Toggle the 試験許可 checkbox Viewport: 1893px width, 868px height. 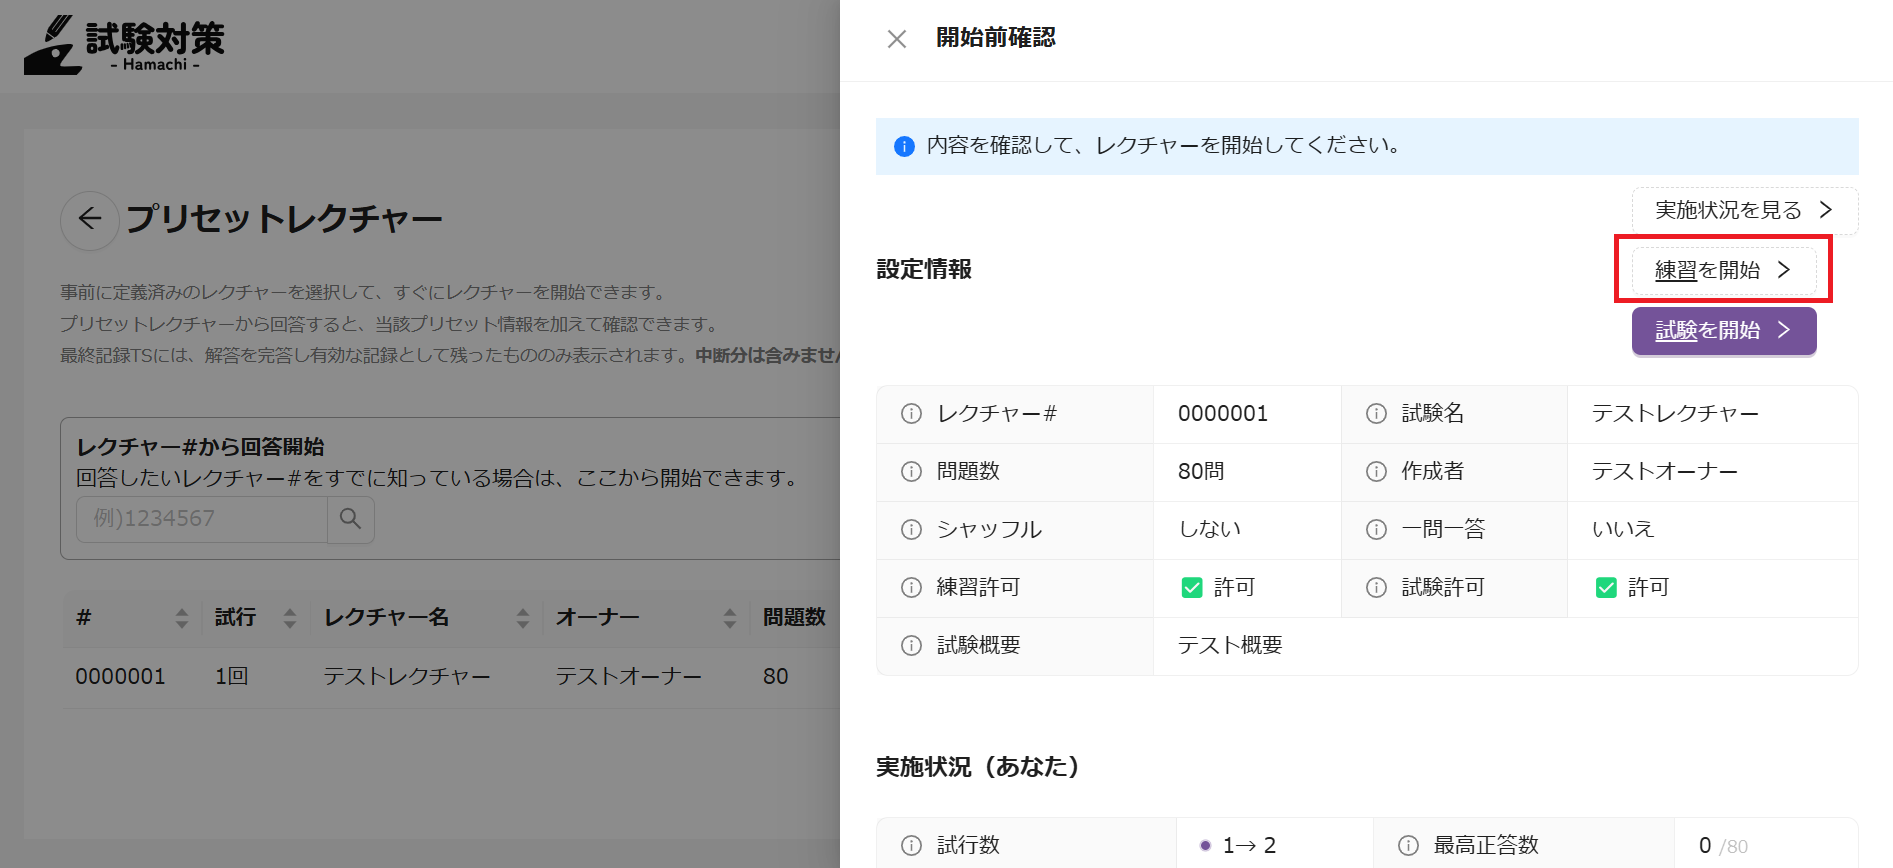[1606, 588]
